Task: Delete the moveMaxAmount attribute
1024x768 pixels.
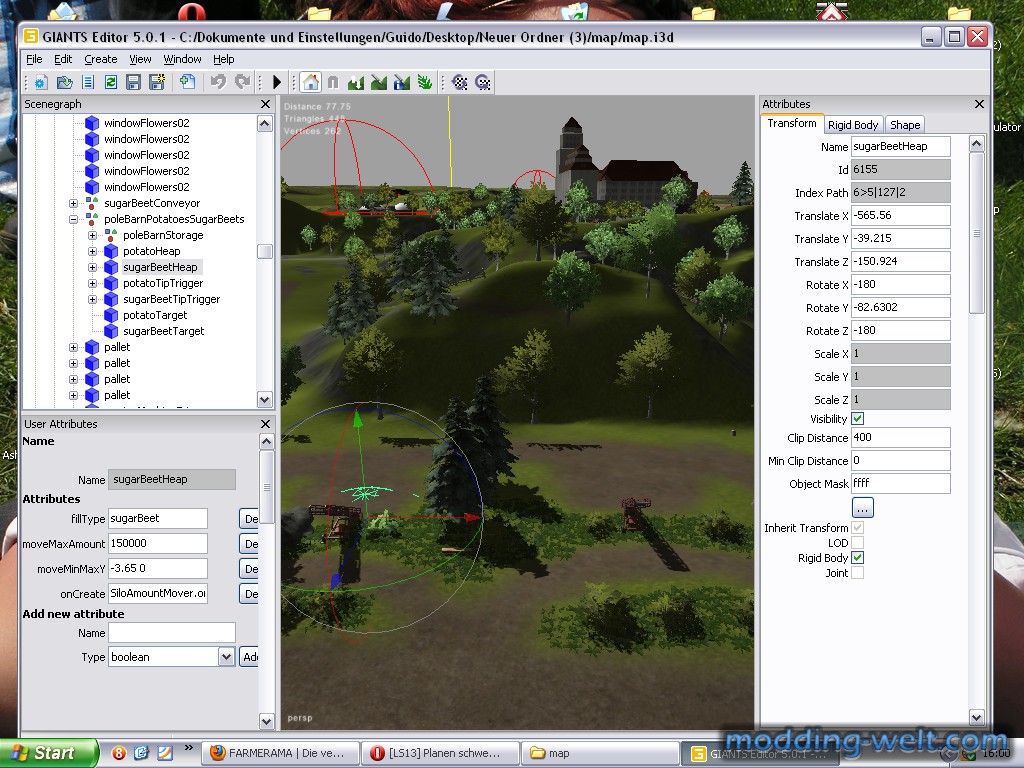Action: (x=249, y=543)
